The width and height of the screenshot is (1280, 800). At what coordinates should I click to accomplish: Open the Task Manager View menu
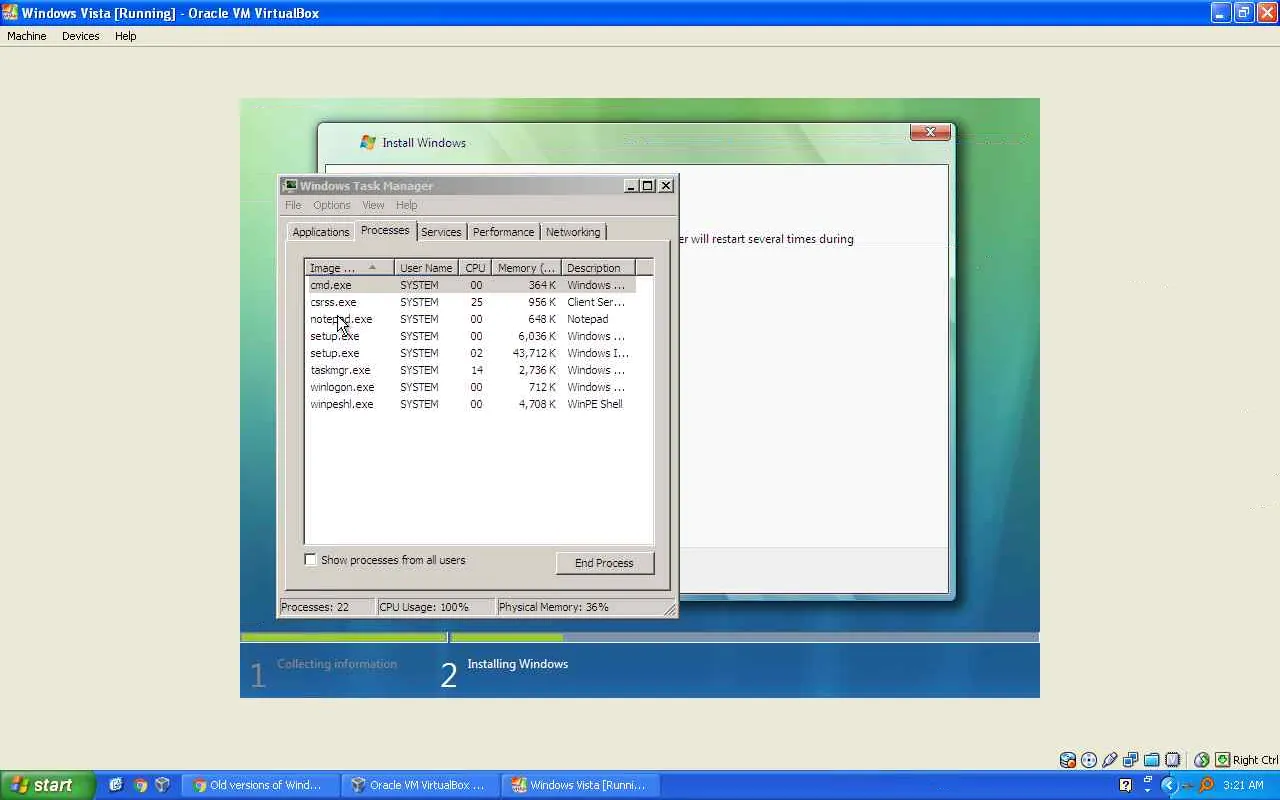click(373, 205)
